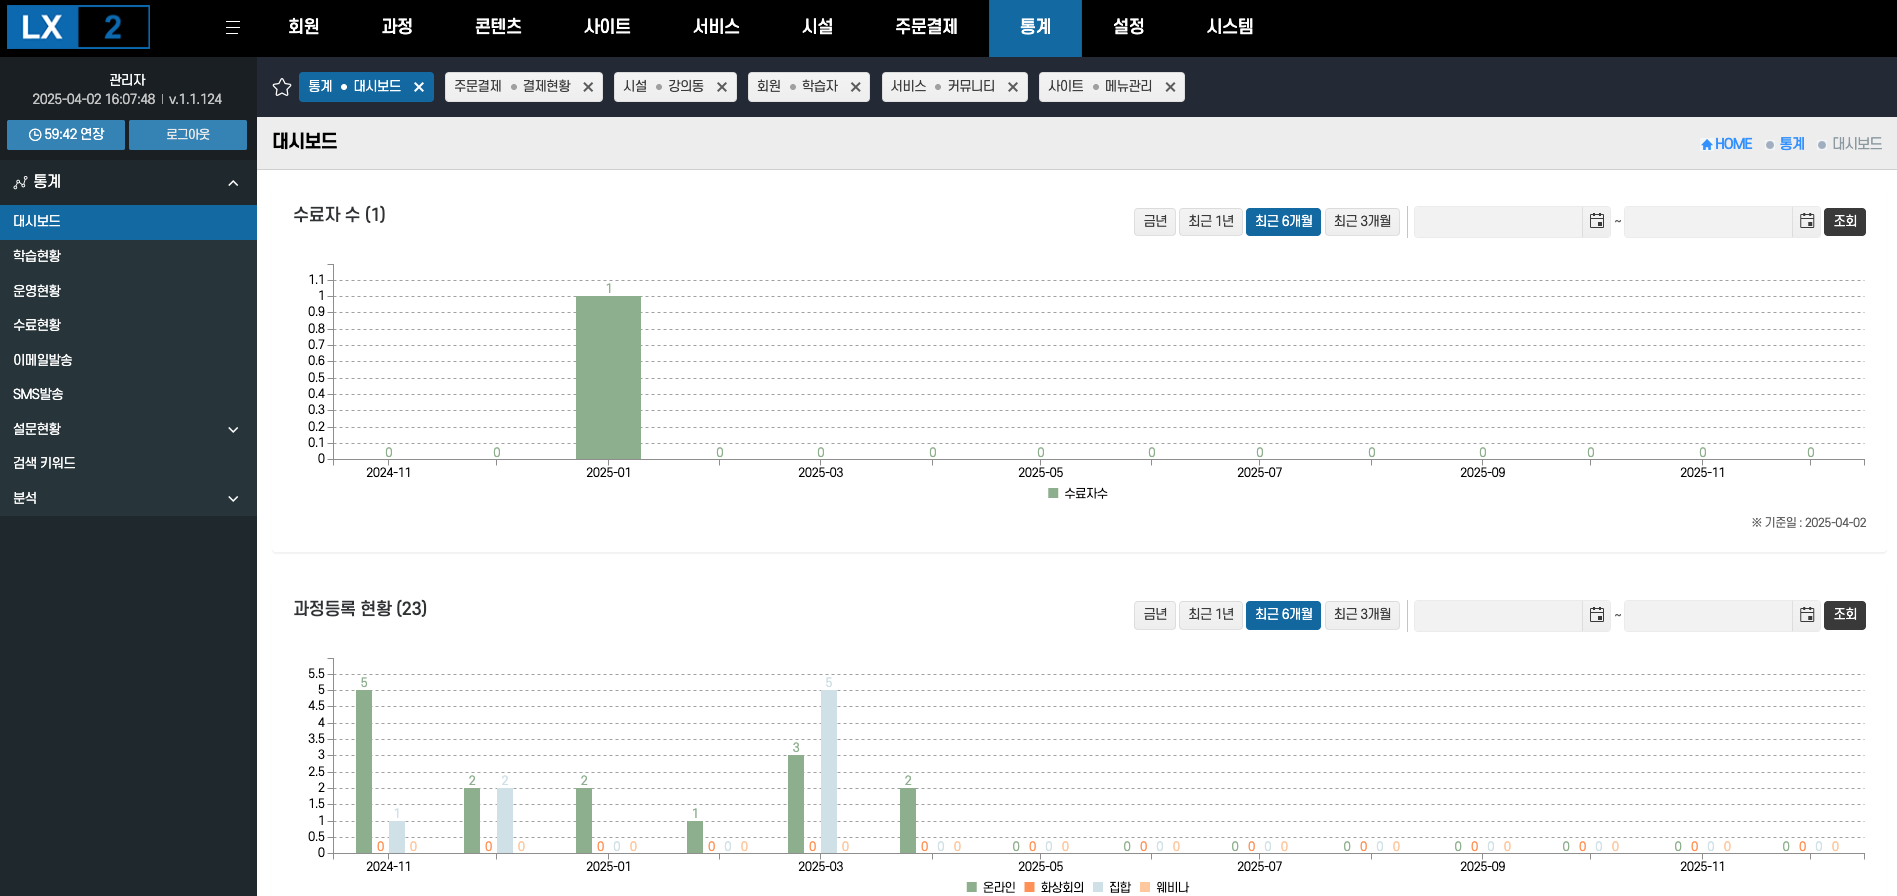Viewport: 1897px width, 896px height.
Task: Collapse the 통계 sidebar section
Action: [x=233, y=183]
